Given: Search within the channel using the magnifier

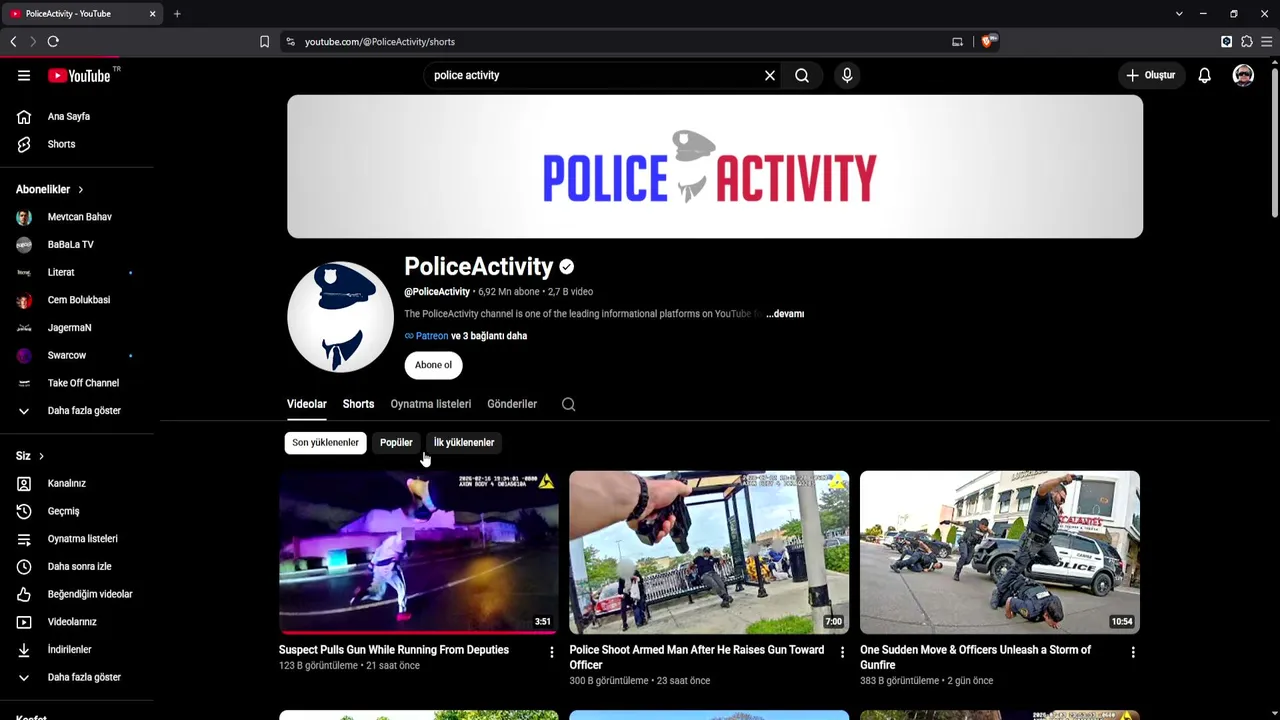Looking at the screenshot, I should click(x=569, y=404).
